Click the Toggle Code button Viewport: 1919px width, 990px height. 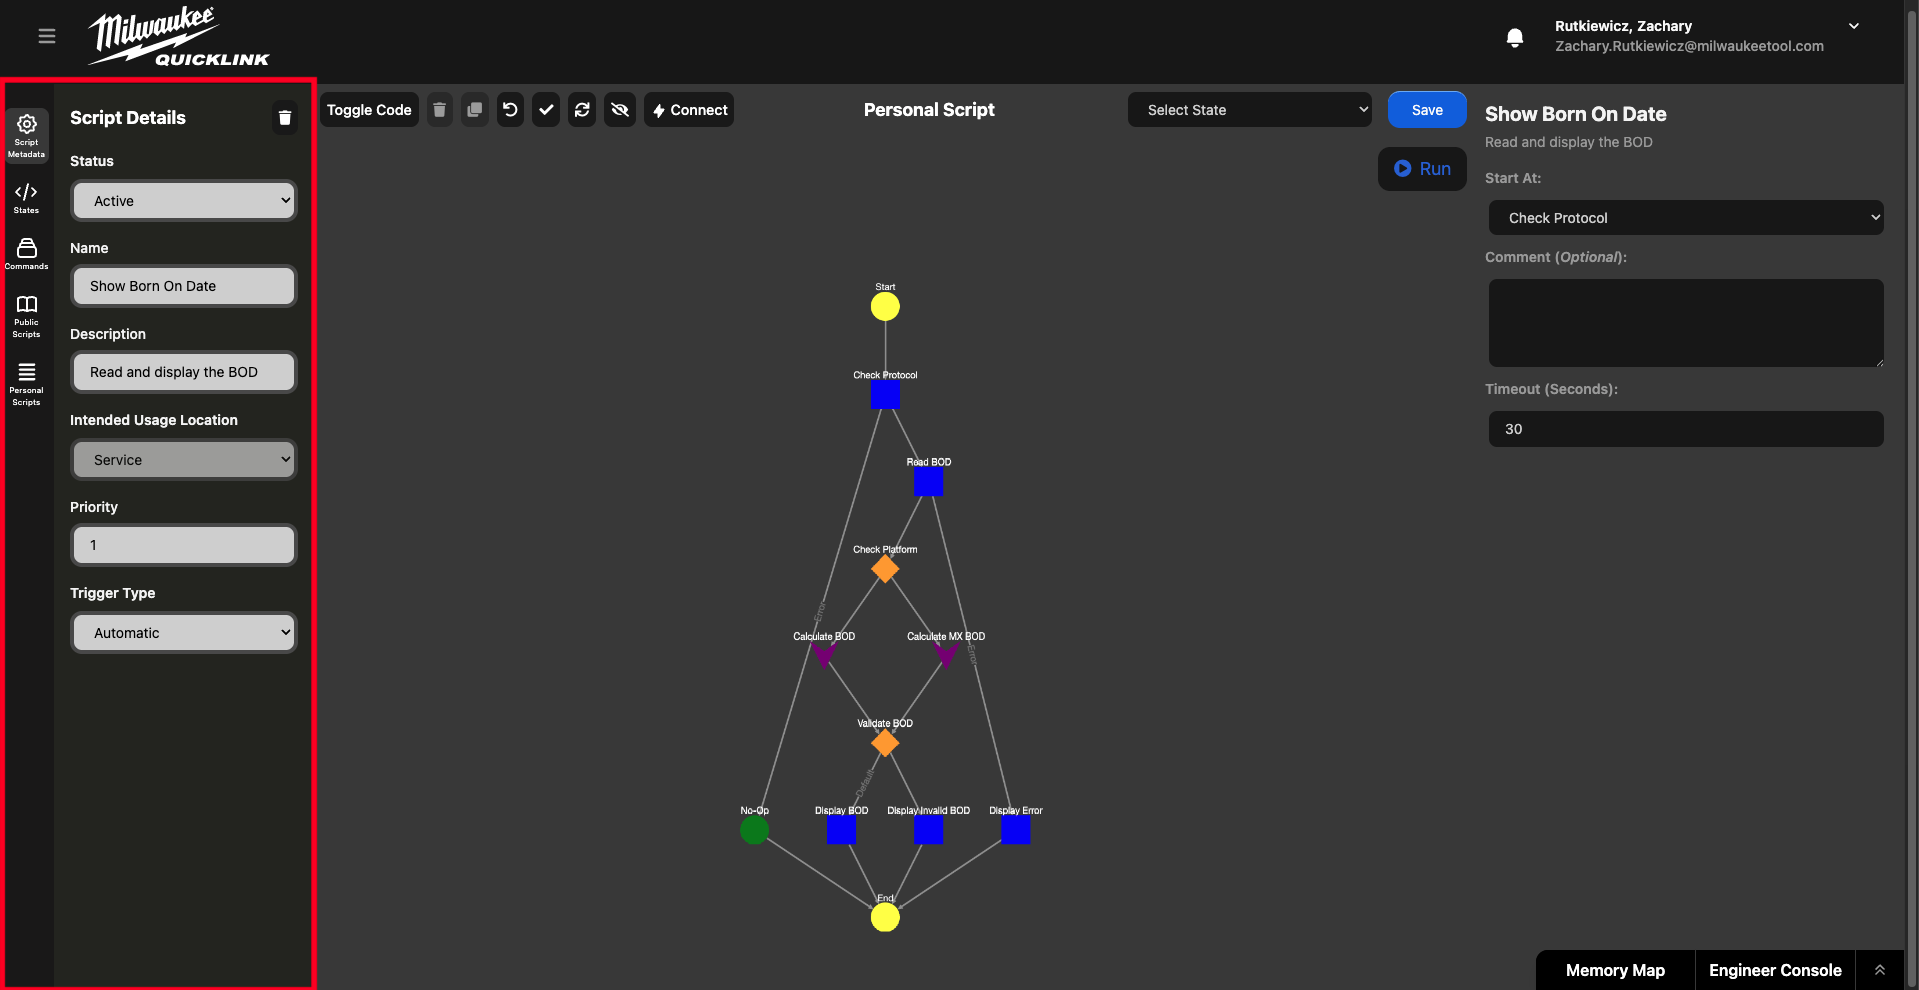click(369, 110)
